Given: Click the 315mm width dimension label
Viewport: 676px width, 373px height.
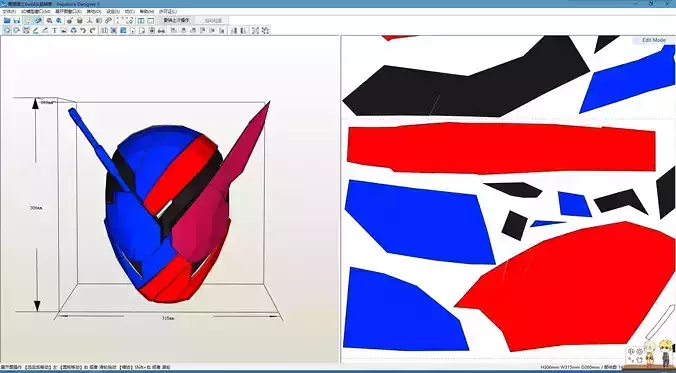Looking at the screenshot, I should click(x=168, y=318).
